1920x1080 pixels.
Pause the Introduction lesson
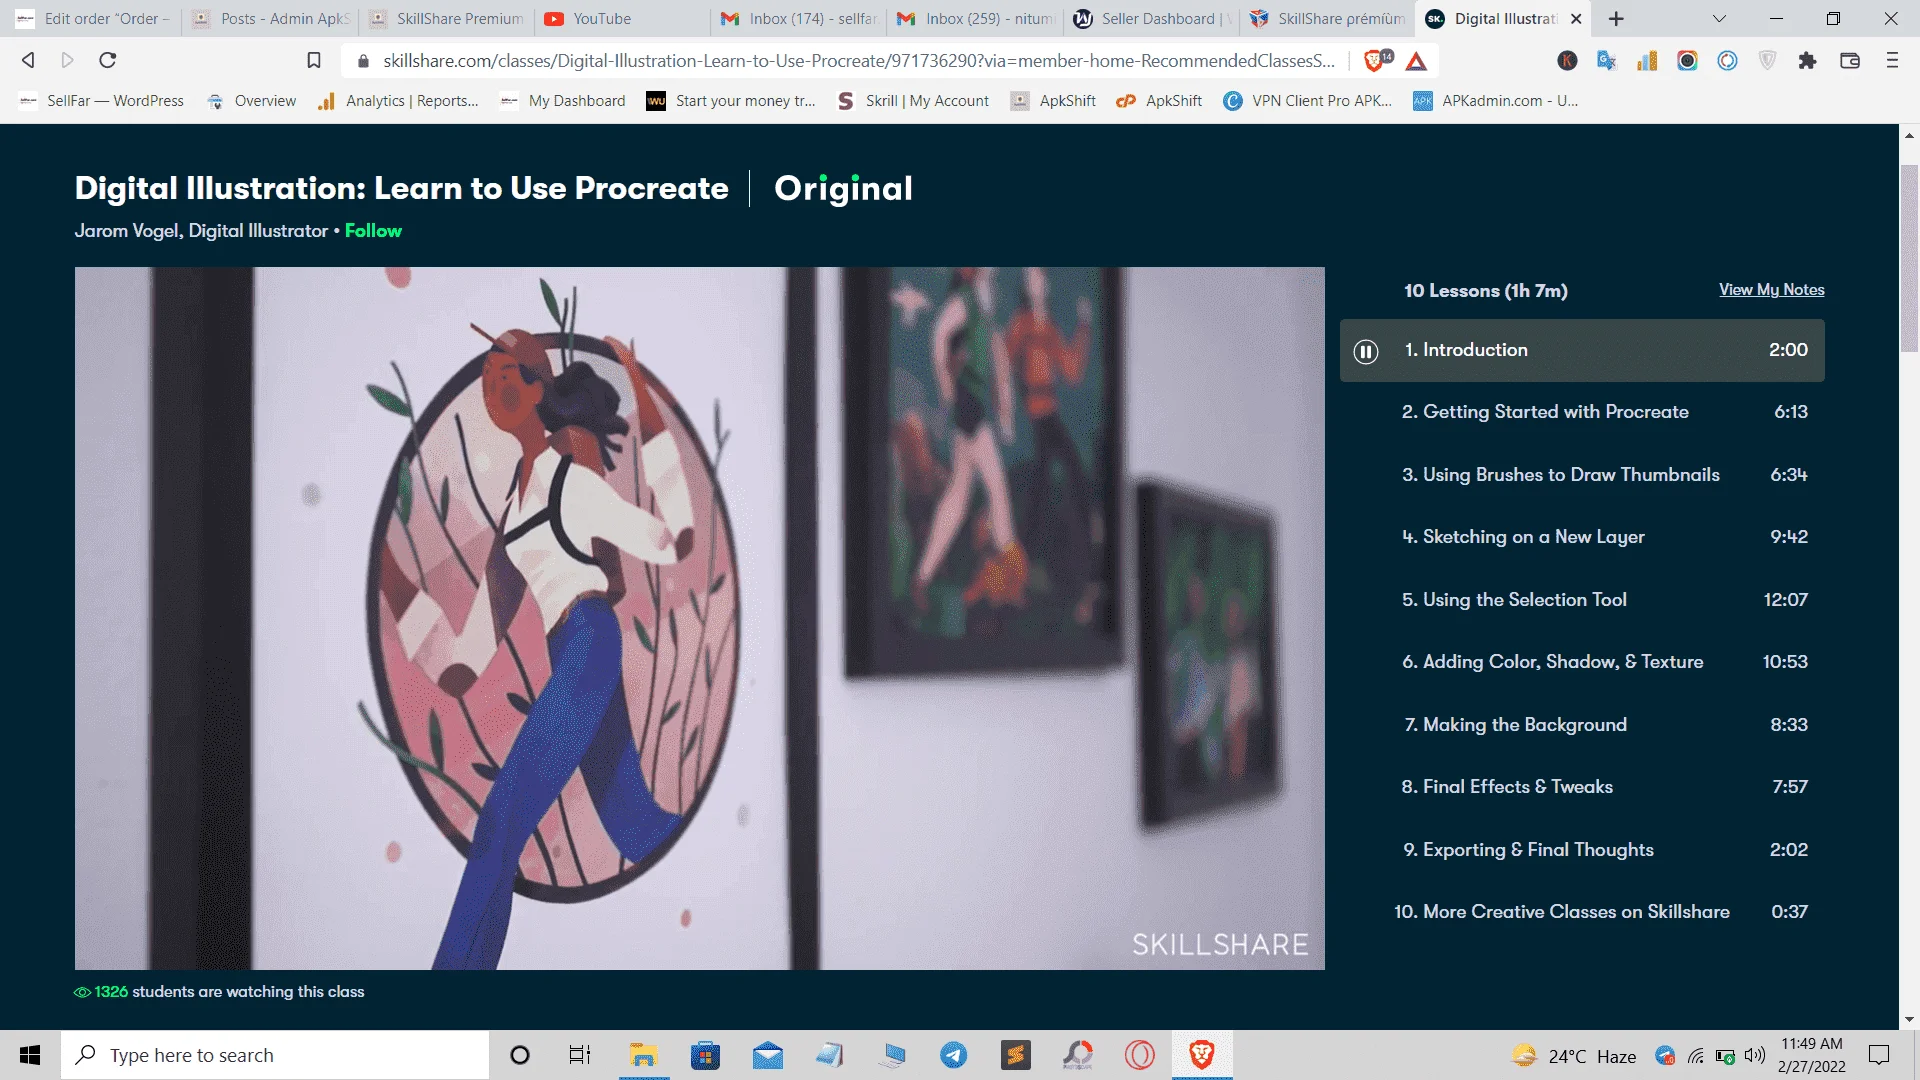coord(1365,351)
